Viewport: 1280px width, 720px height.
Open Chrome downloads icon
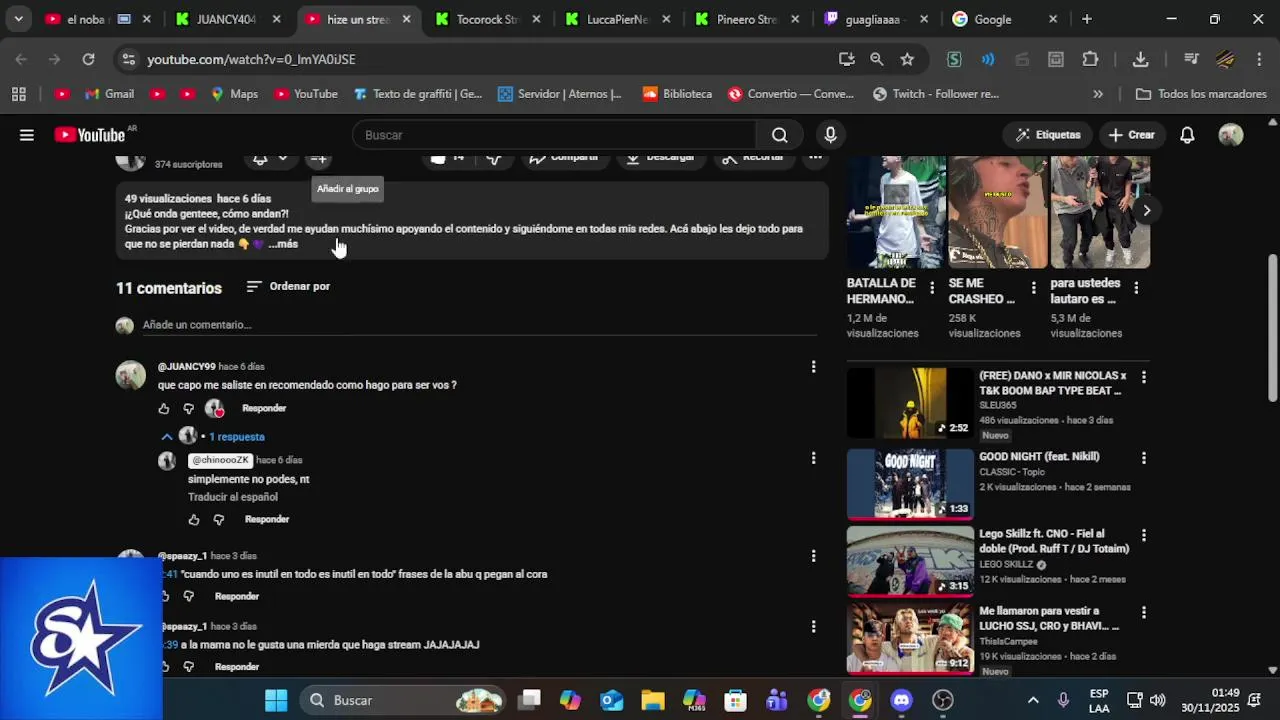[x=1140, y=59]
